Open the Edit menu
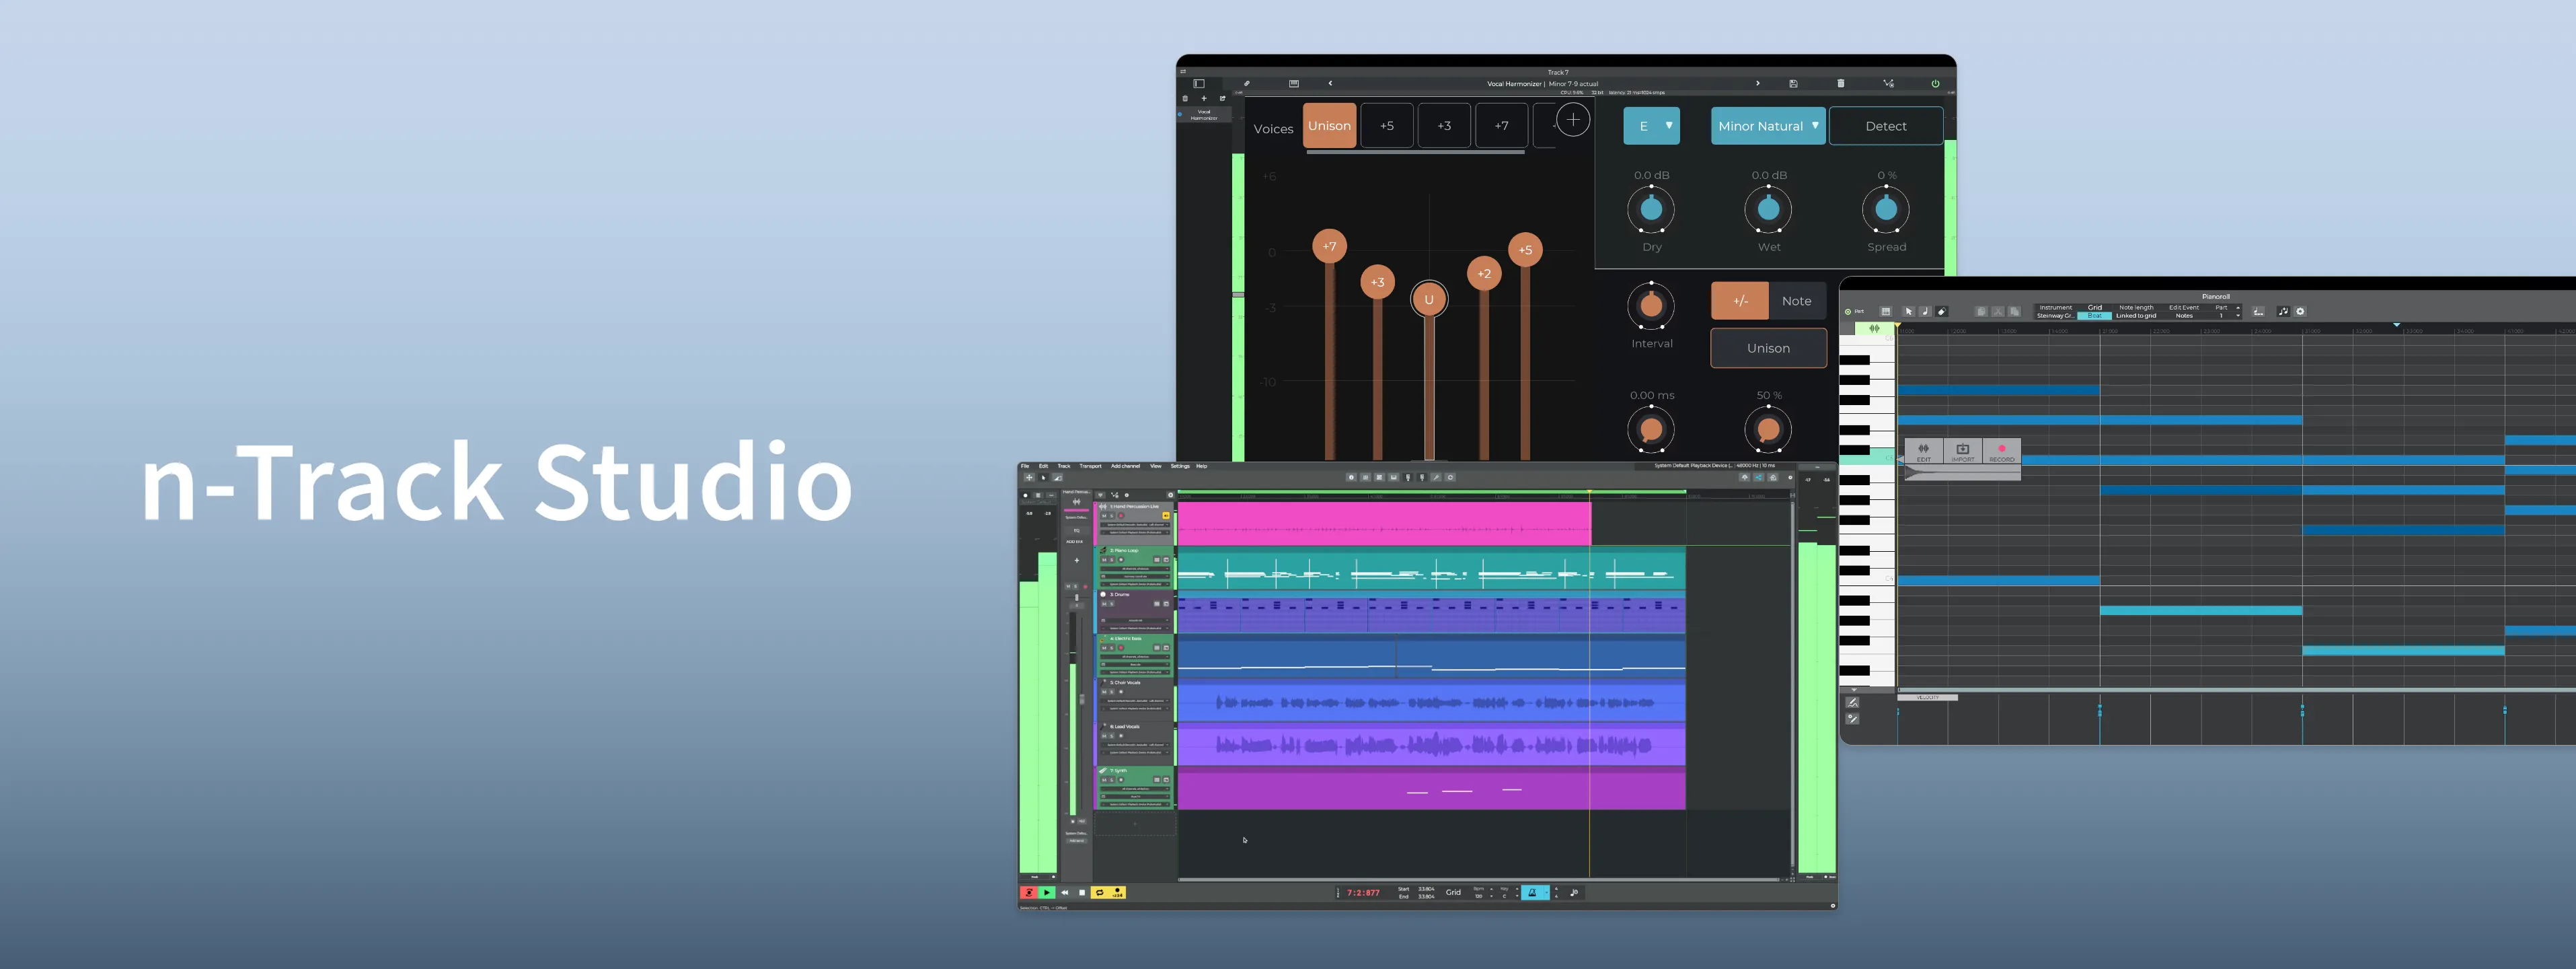The width and height of the screenshot is (2576, 969). click(x=1044, y=466)
